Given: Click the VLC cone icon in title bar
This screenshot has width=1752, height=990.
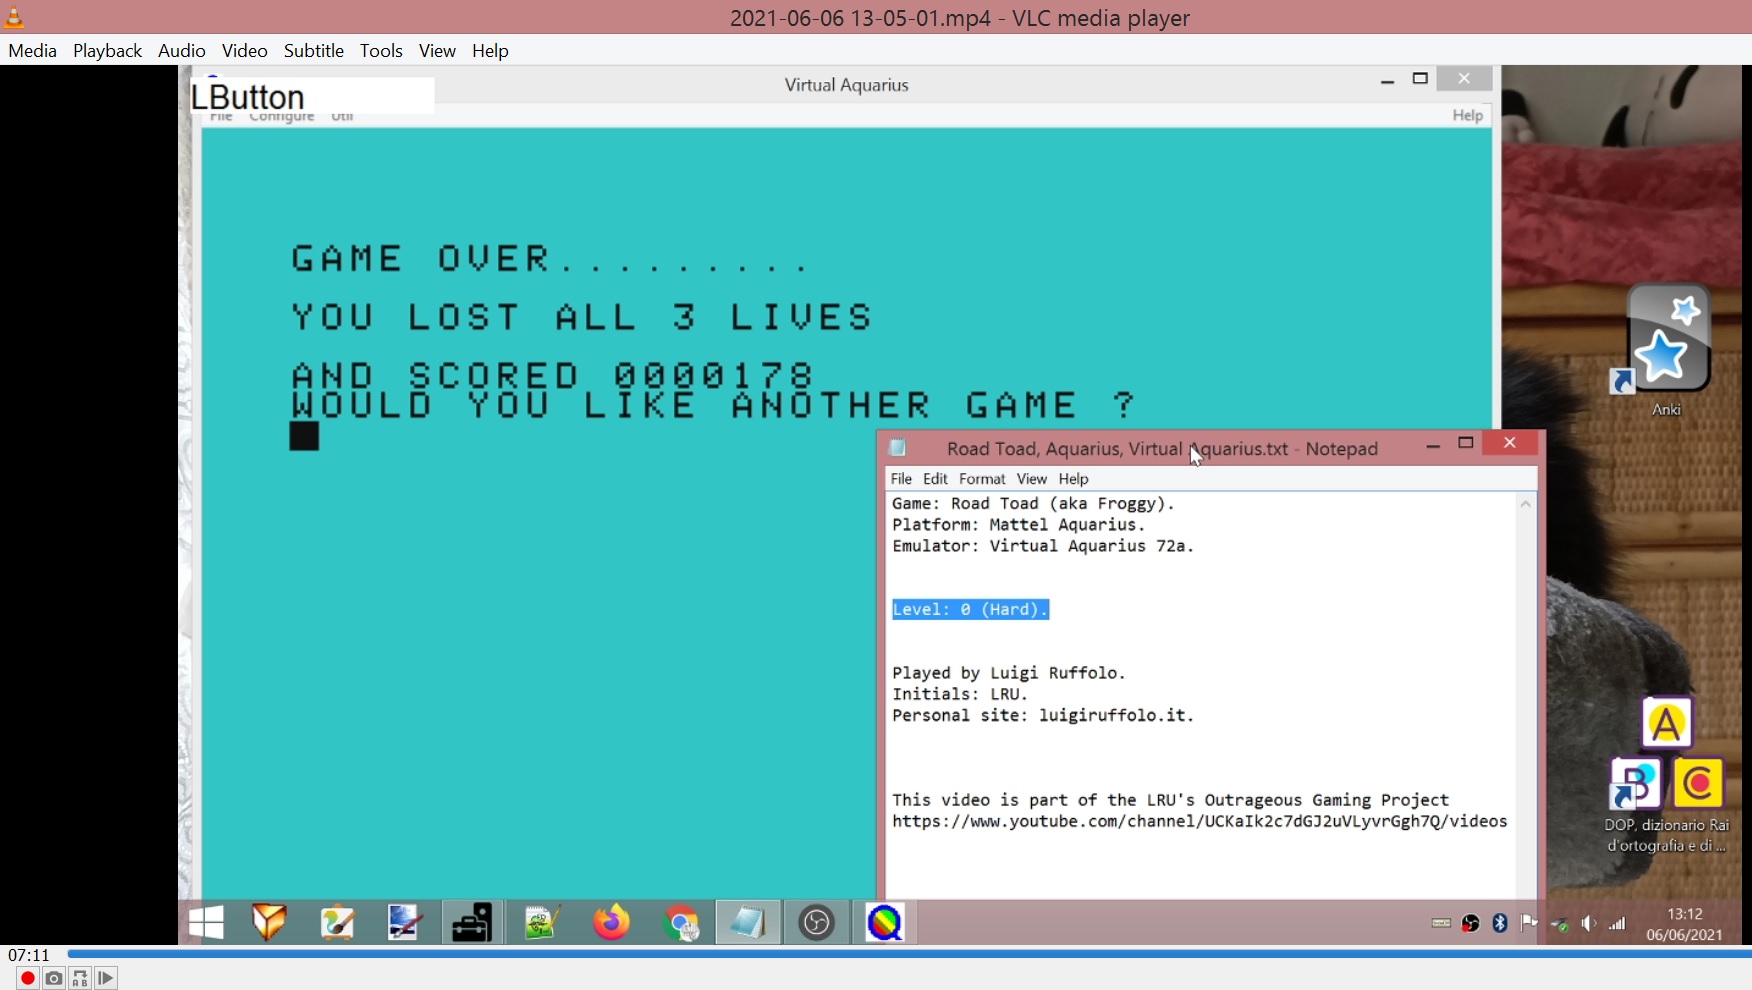Looking at the screenshot, I should tap(15, 17).
